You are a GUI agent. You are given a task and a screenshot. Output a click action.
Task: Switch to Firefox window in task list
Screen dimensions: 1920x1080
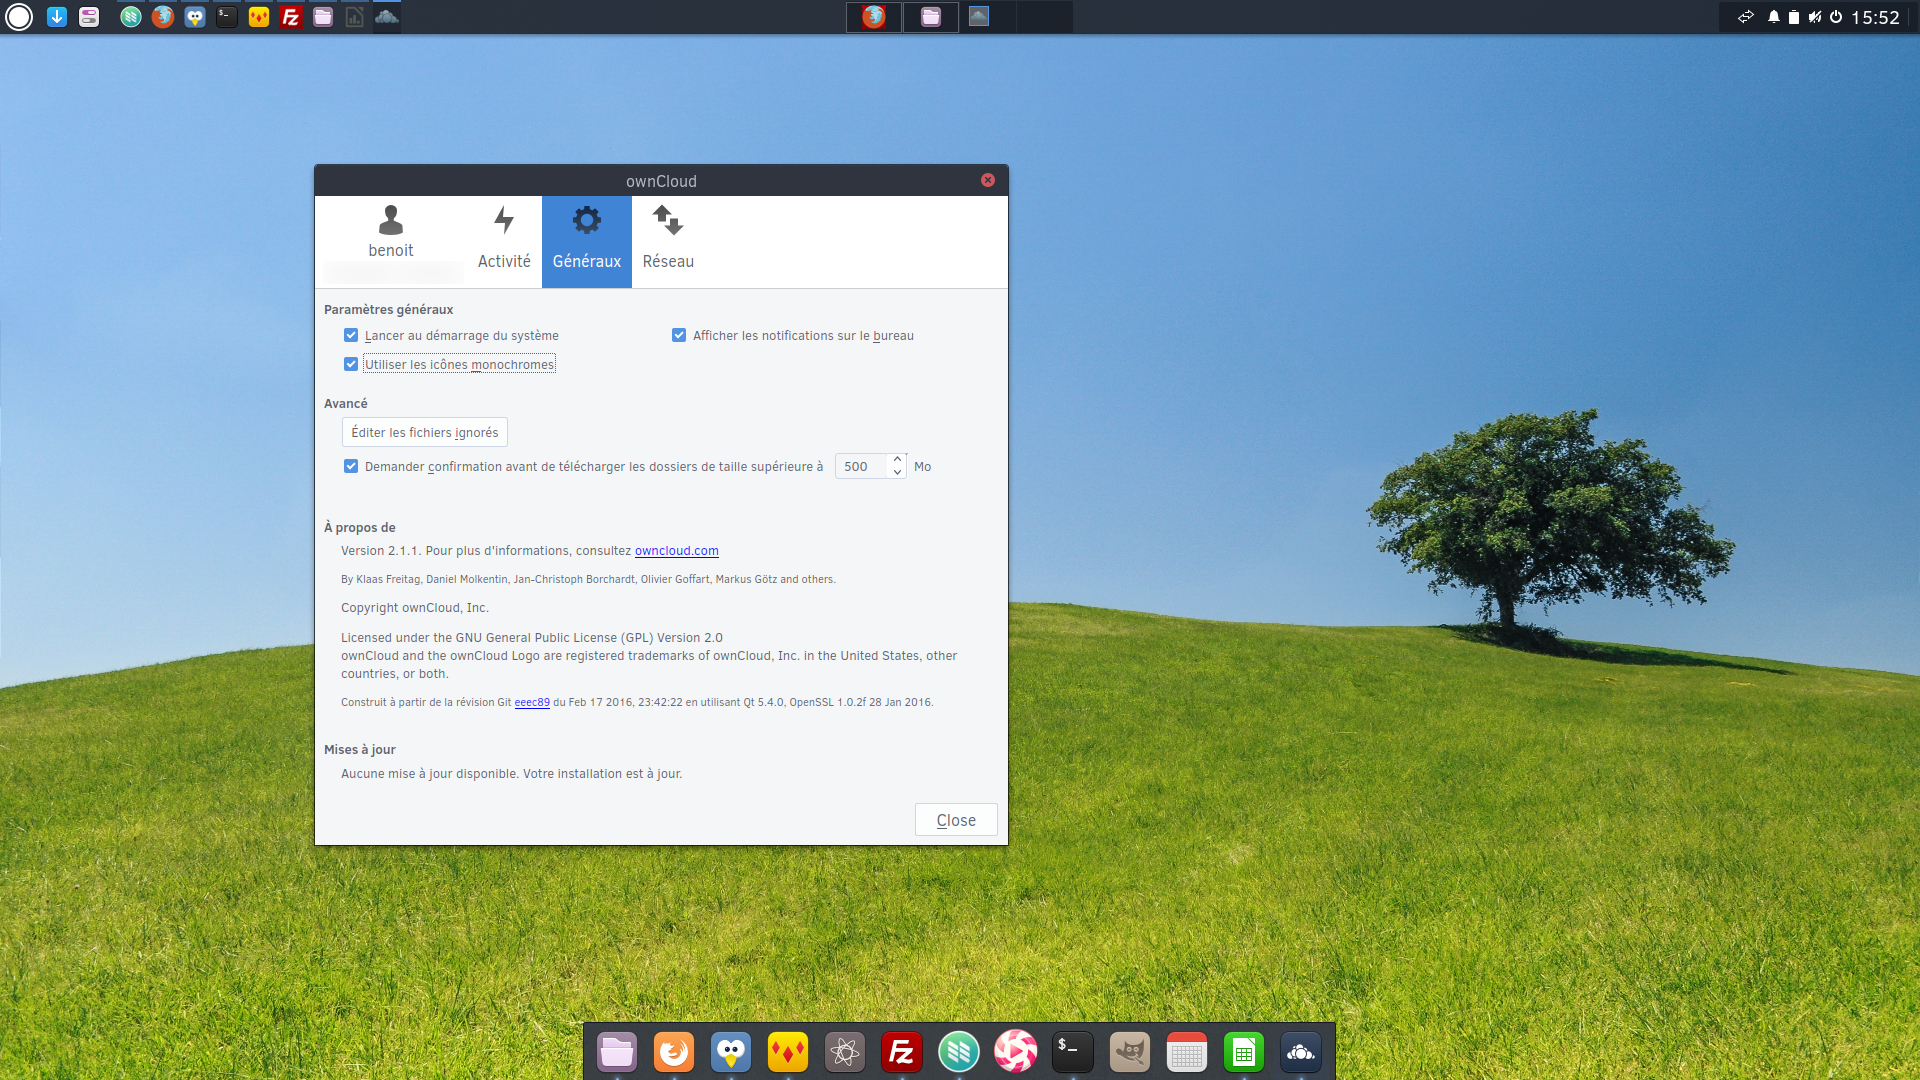[874, 17]
